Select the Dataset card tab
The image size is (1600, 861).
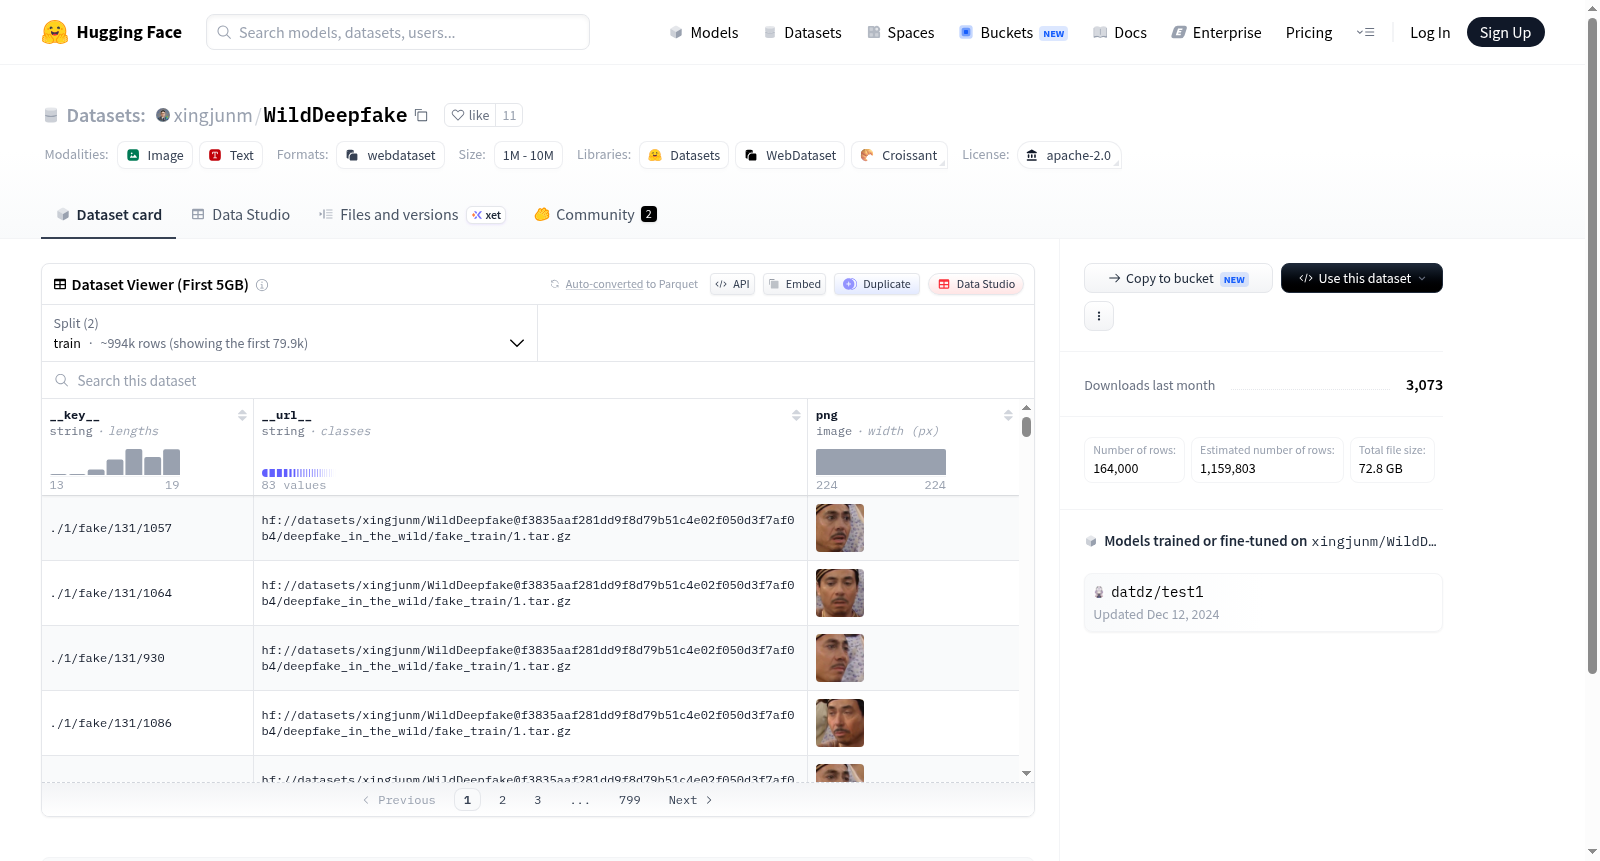pyautogui.click(x=109, y=215)
